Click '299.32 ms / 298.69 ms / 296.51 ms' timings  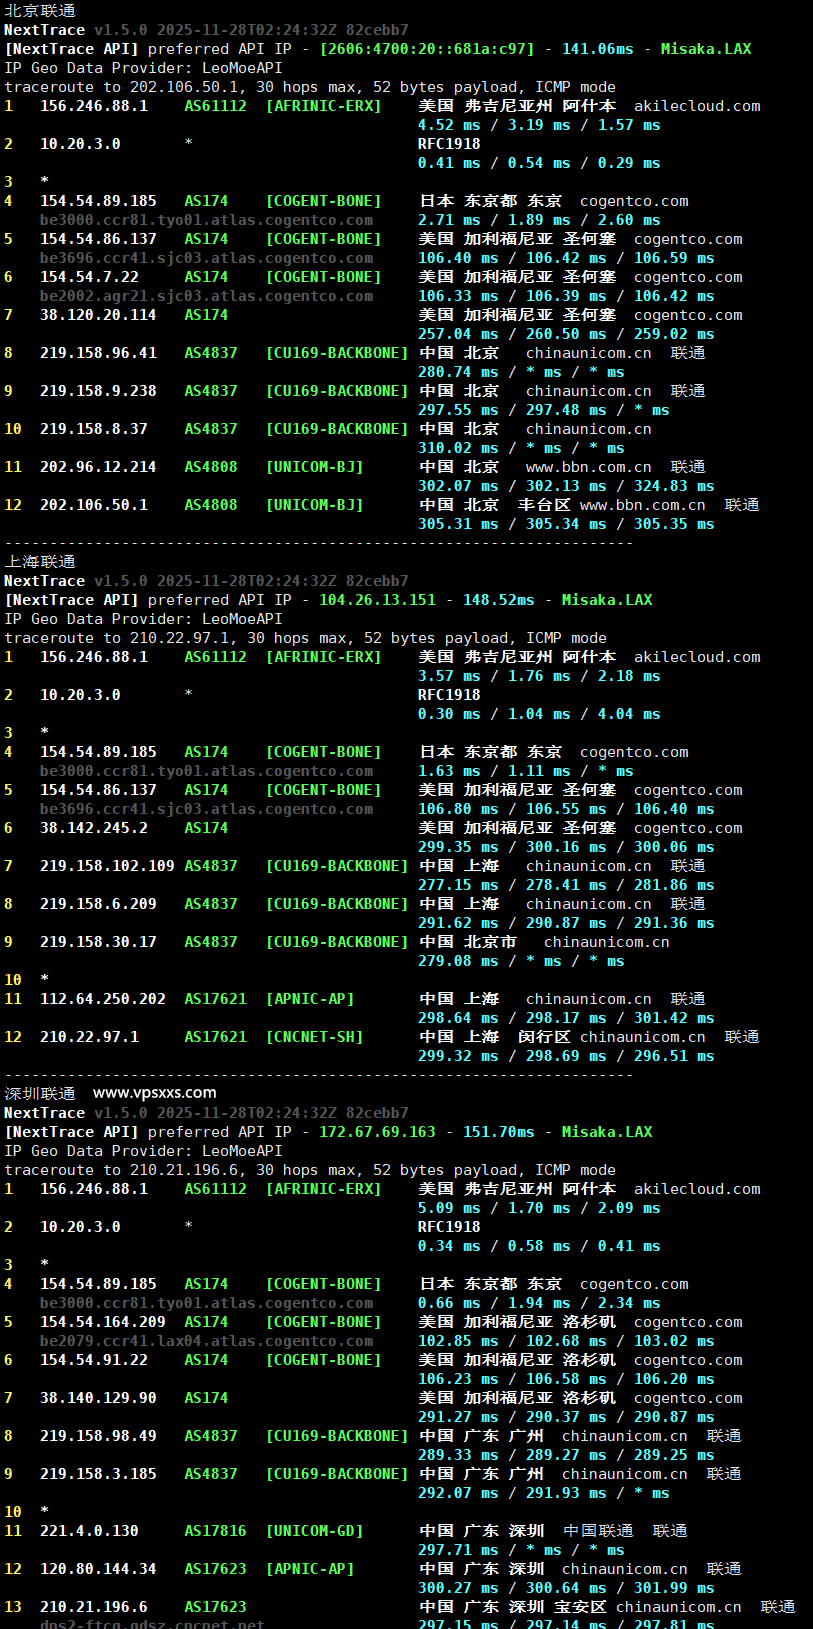tap(566, 1056)
